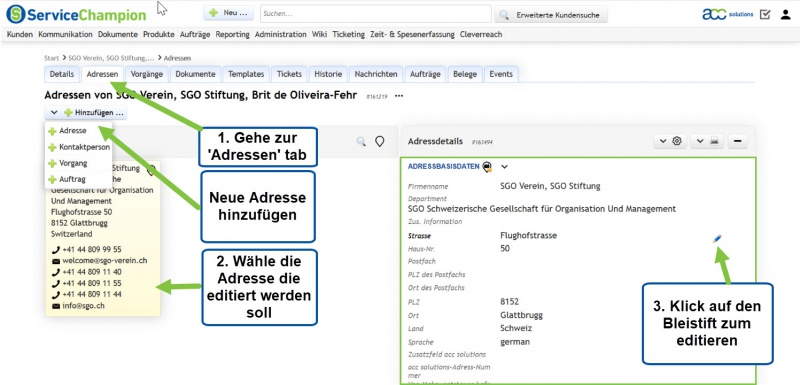800x385 pixels.
Task: Open the gear settings dropdown in Adressdetails
Action: tap(671, 141)
